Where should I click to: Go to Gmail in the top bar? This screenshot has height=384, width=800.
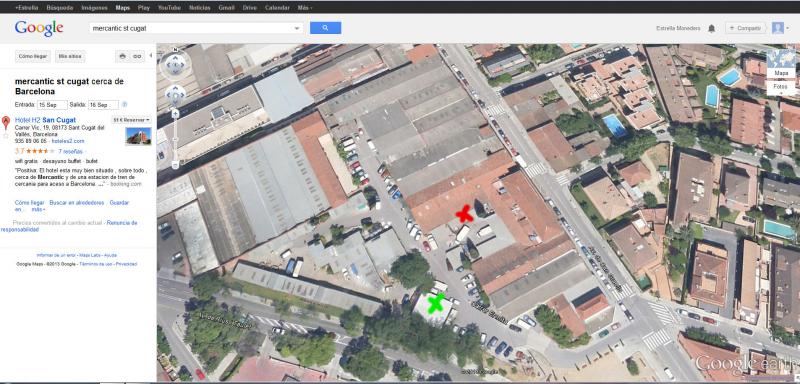(x=226, y=8)
